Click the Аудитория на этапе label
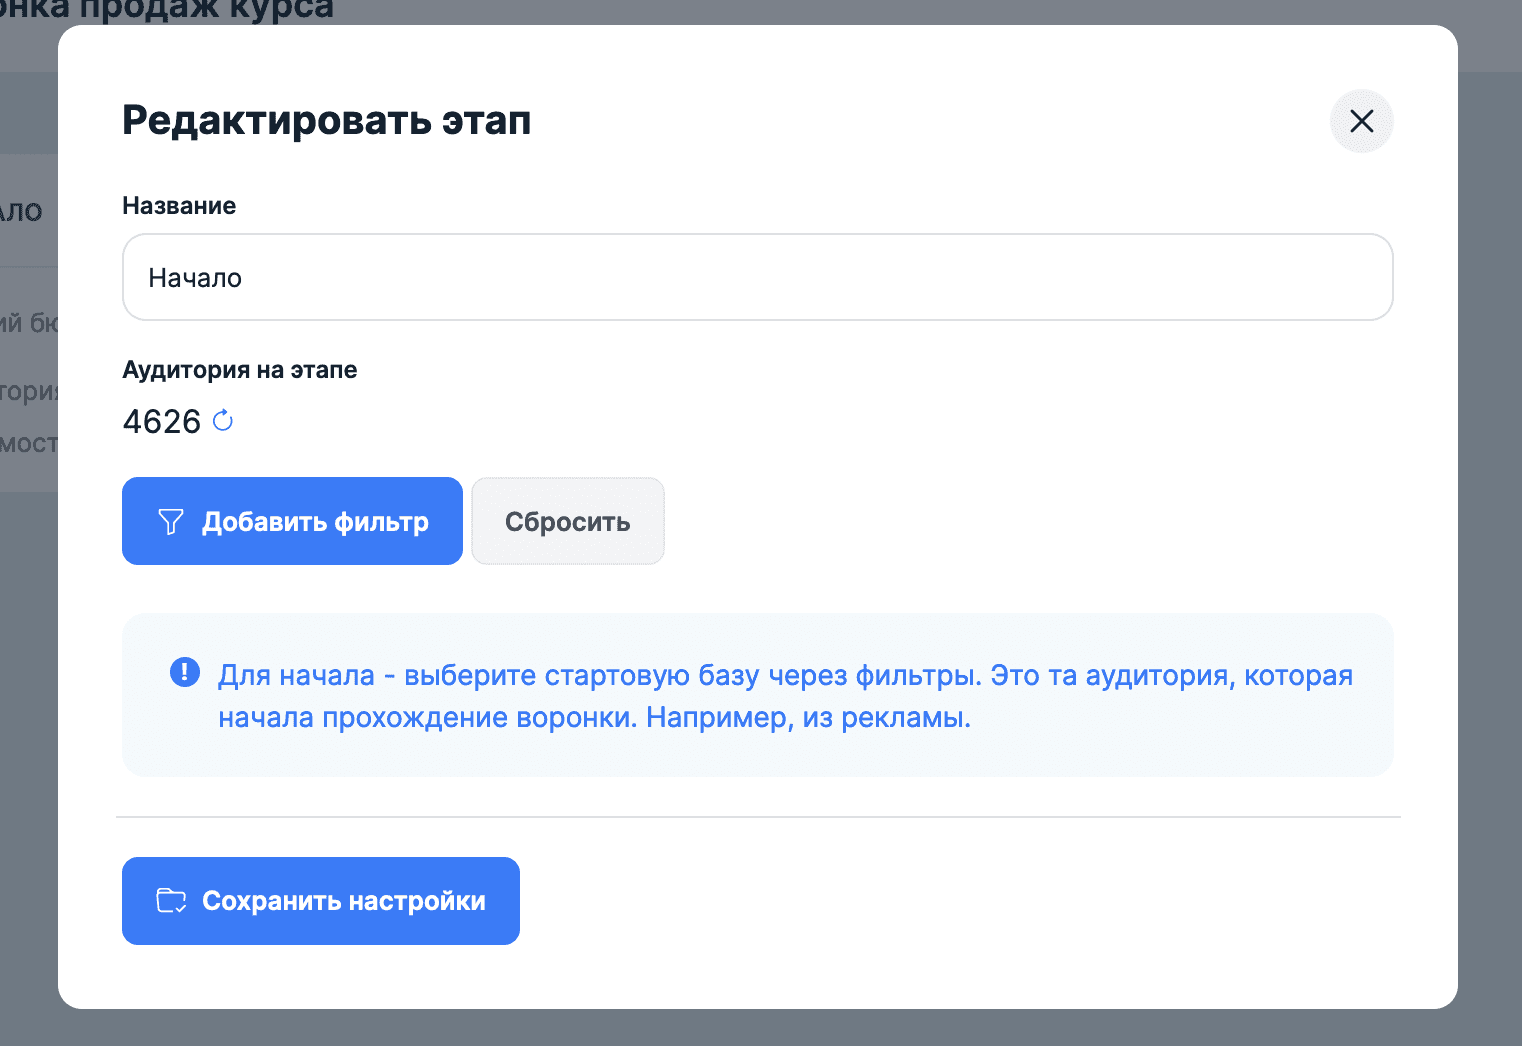The height and width of the screenshot is (1046, 1522). tap(239, 370)
